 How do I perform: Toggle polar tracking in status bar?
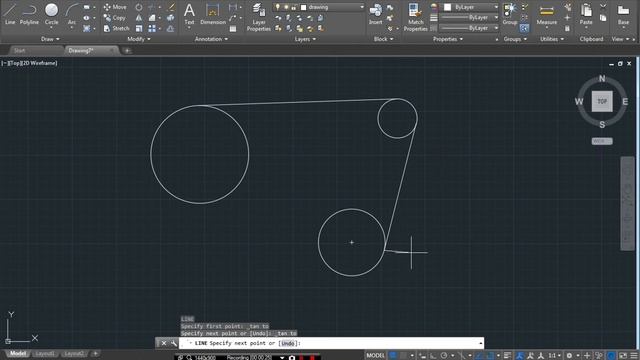[x=444, y=356]
